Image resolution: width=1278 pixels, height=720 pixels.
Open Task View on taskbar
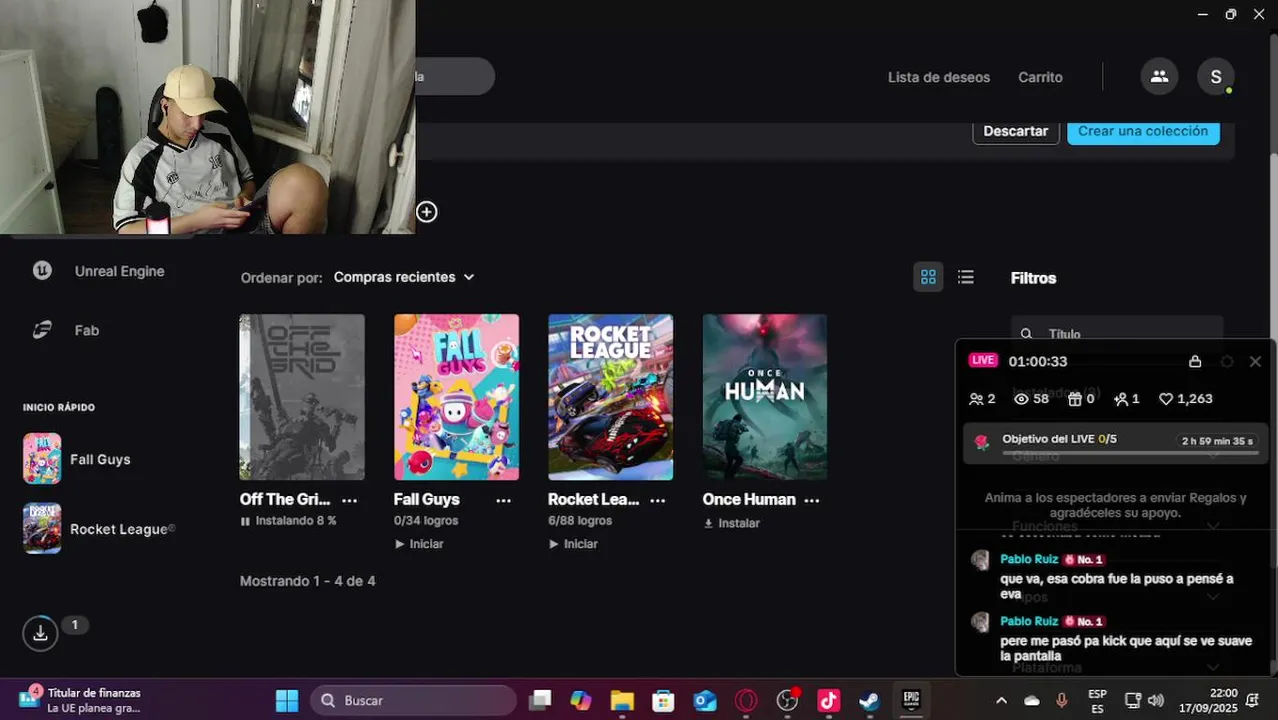coord(540,700)
